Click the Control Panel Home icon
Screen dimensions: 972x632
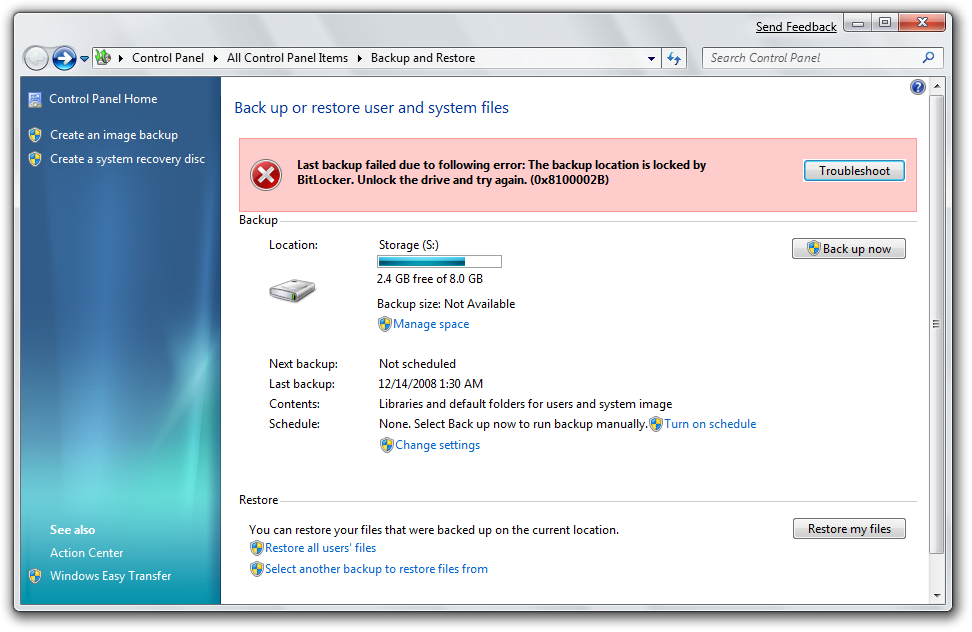point(35,99)
